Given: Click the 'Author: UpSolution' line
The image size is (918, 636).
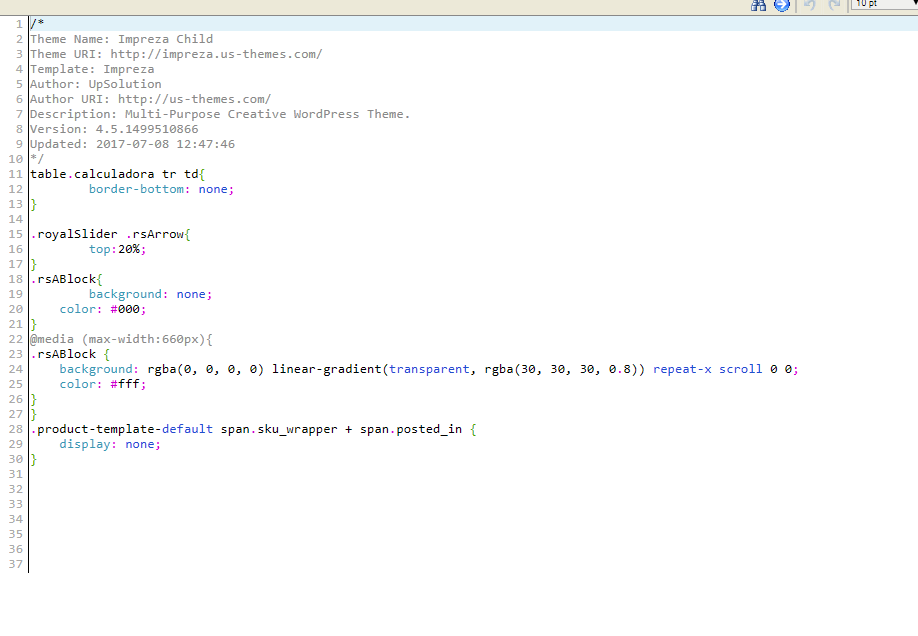Looking at the screenshot, I should [x=95, y=84].
